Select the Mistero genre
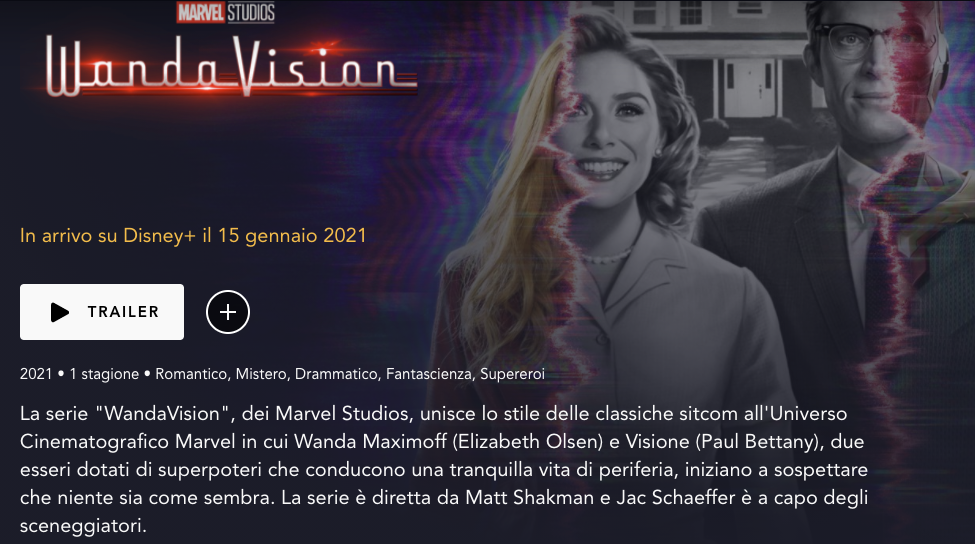 click(x=261, y=374)
